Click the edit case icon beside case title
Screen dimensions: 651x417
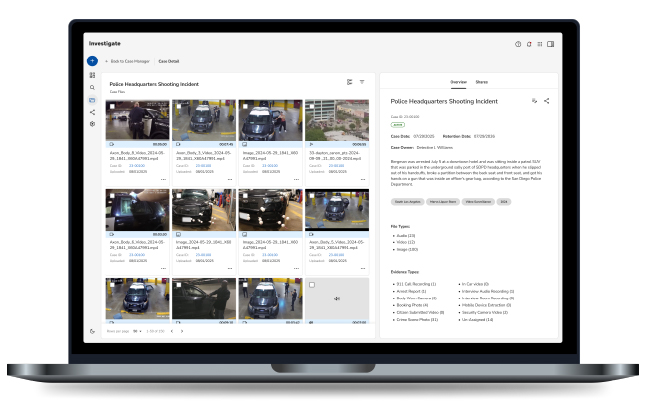534,101
